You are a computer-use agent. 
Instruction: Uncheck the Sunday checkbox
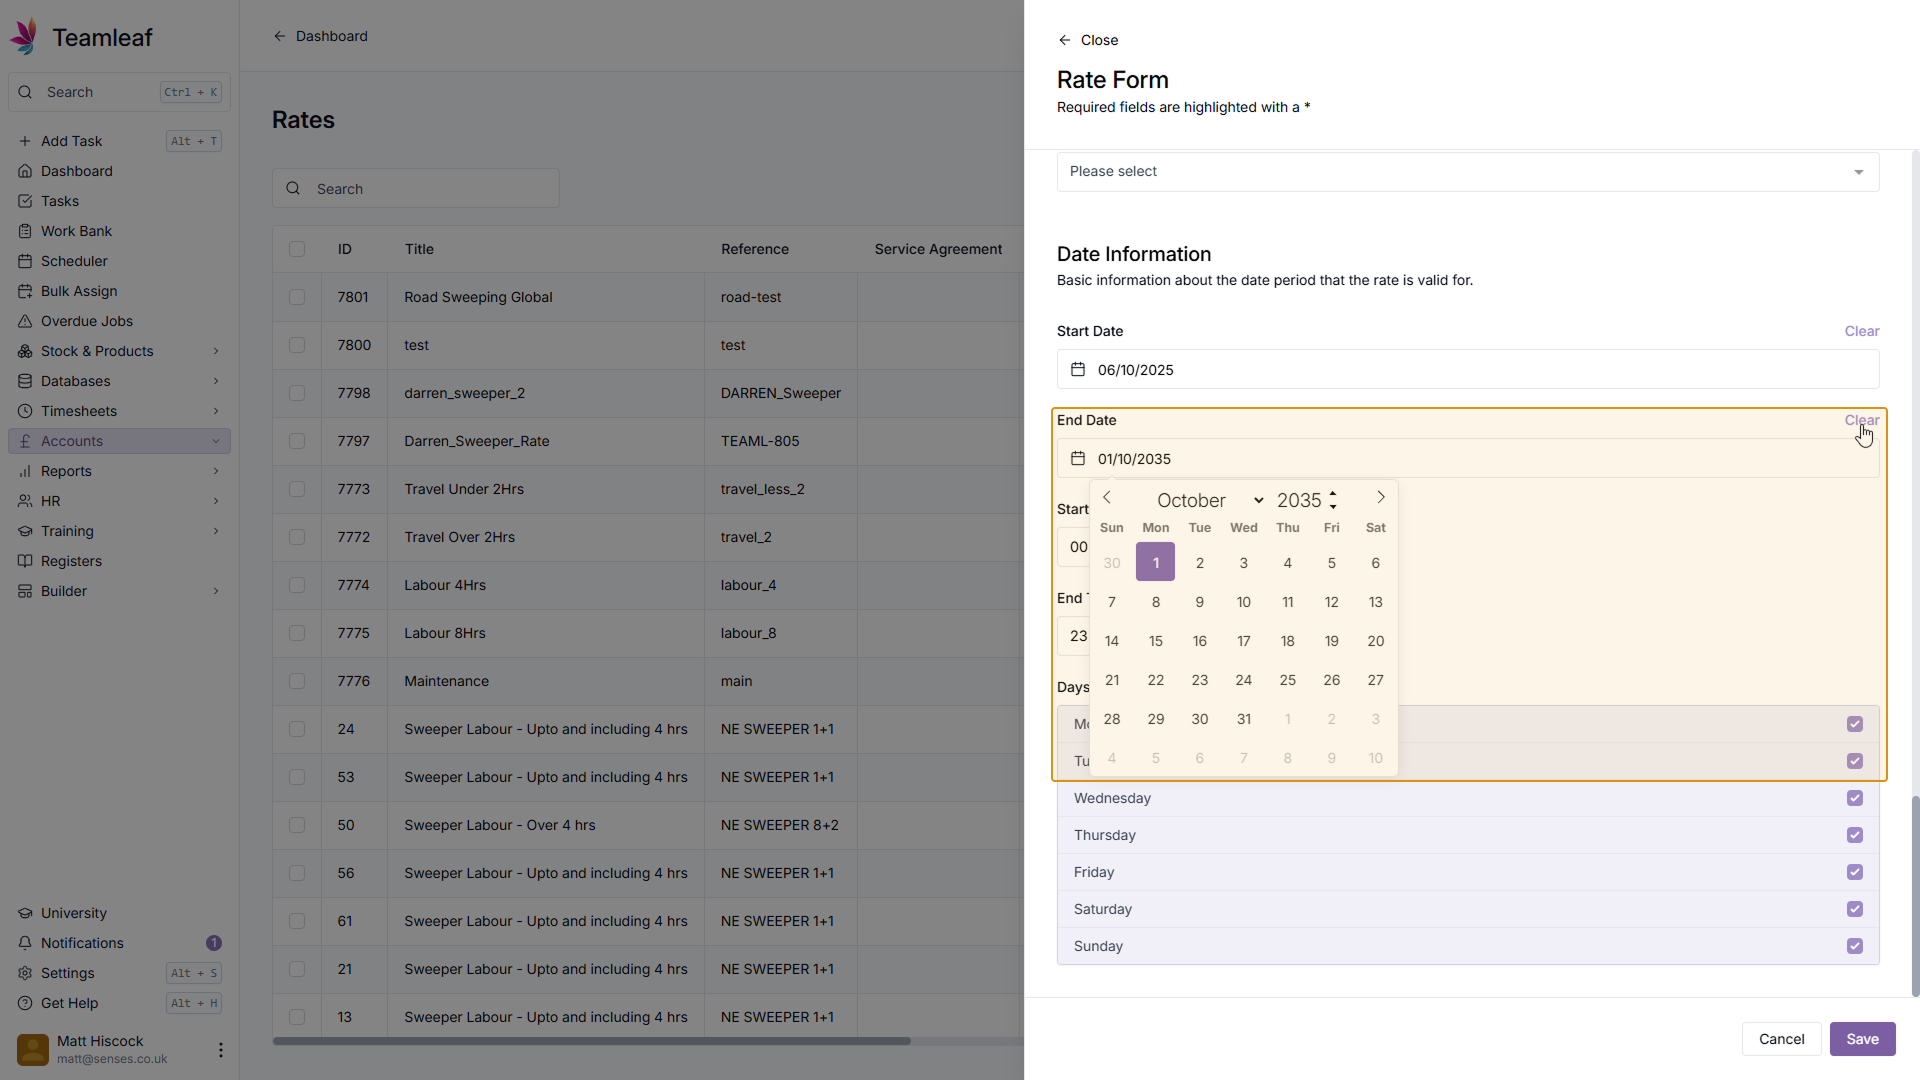1855,946
